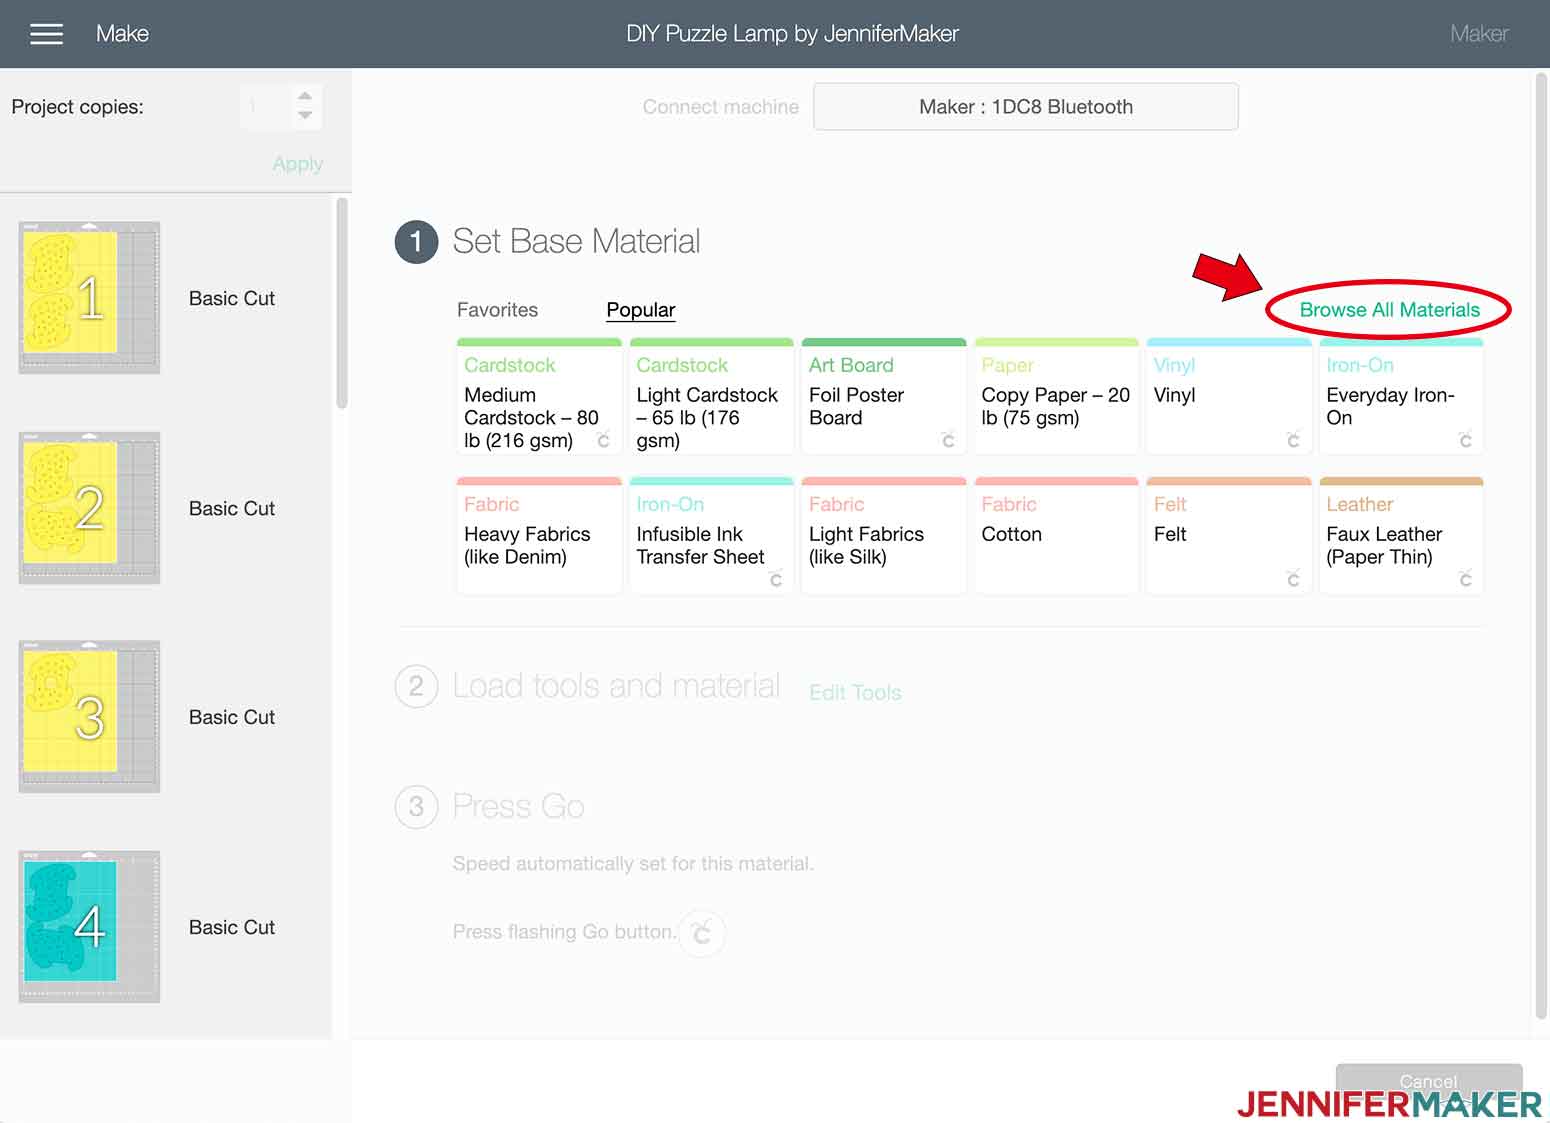Select mat 3 yellow thumbnail
Screen dimensions: 1550x1123
pos(89,717)
